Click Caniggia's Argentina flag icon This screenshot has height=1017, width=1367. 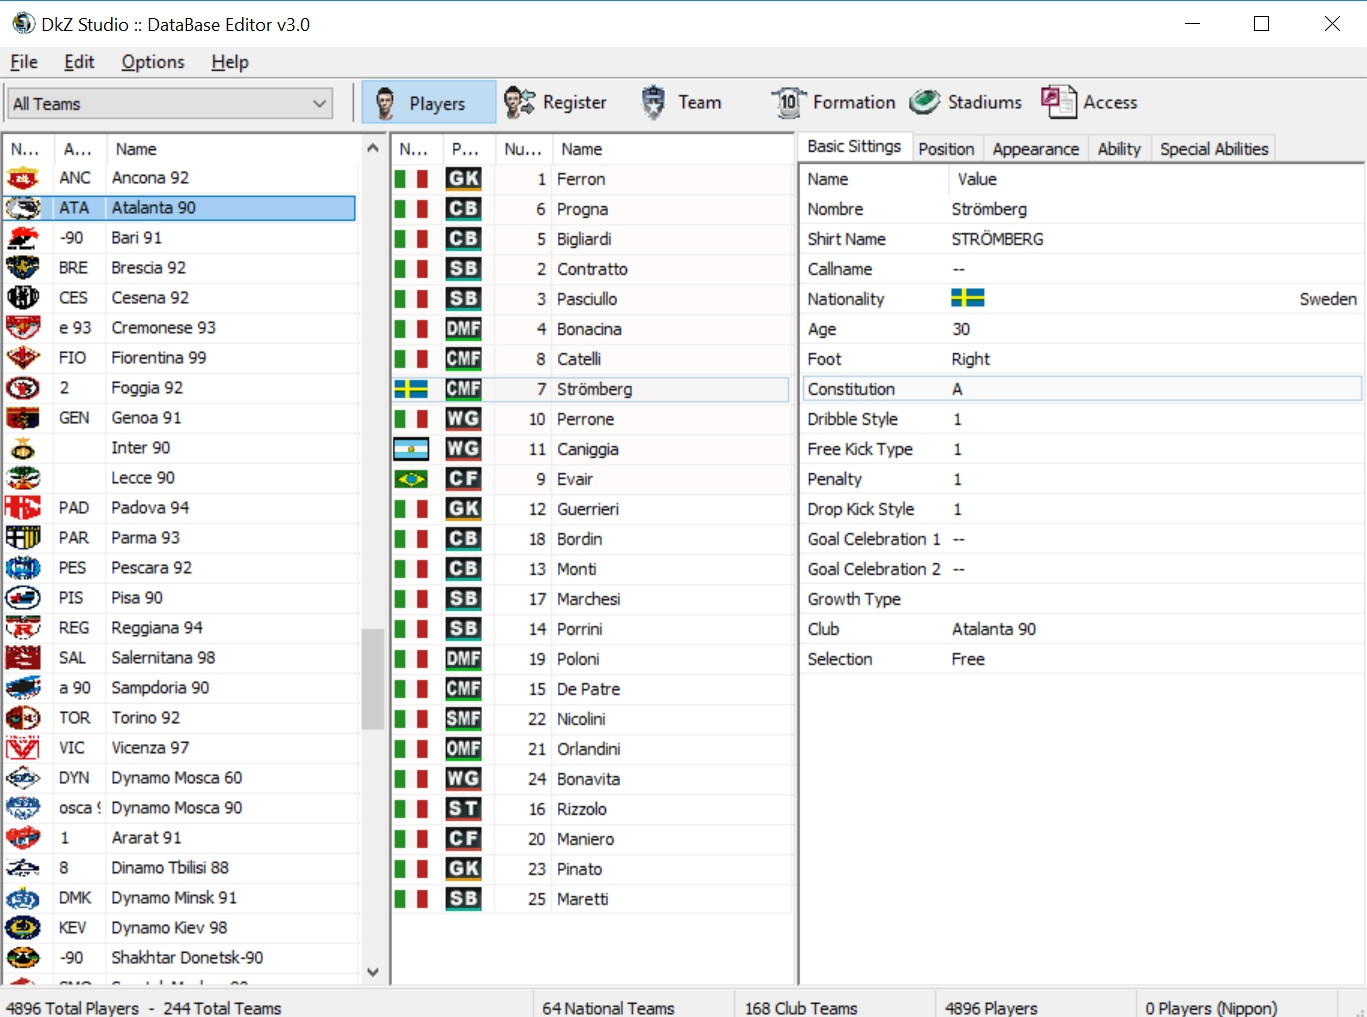[x=411, y=449]
